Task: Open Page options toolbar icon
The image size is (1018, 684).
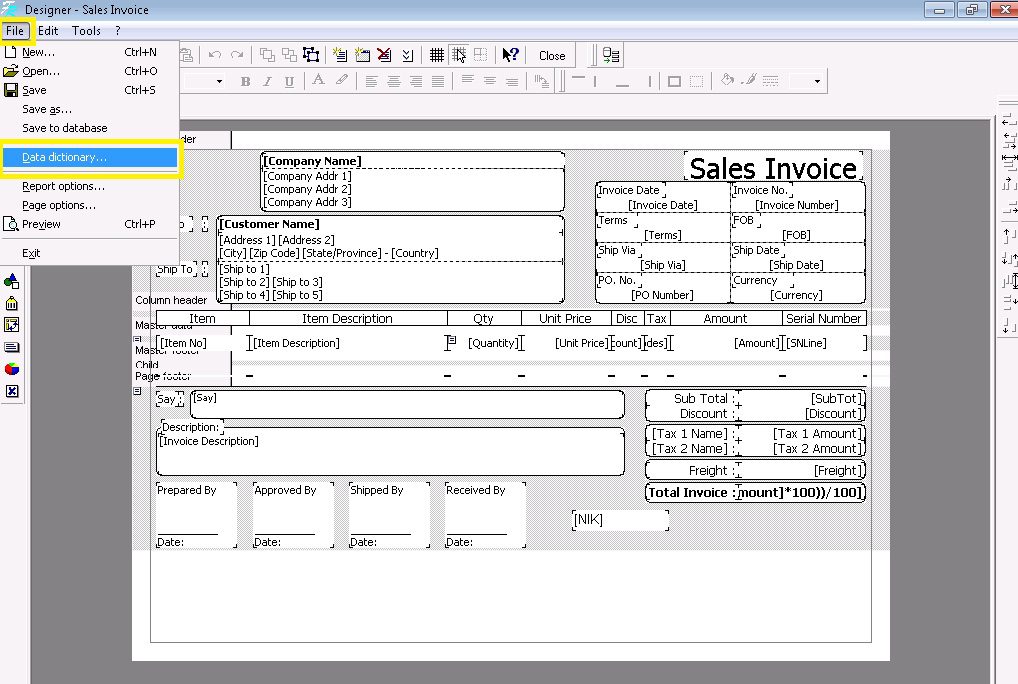Action: (x=407, y=55)
